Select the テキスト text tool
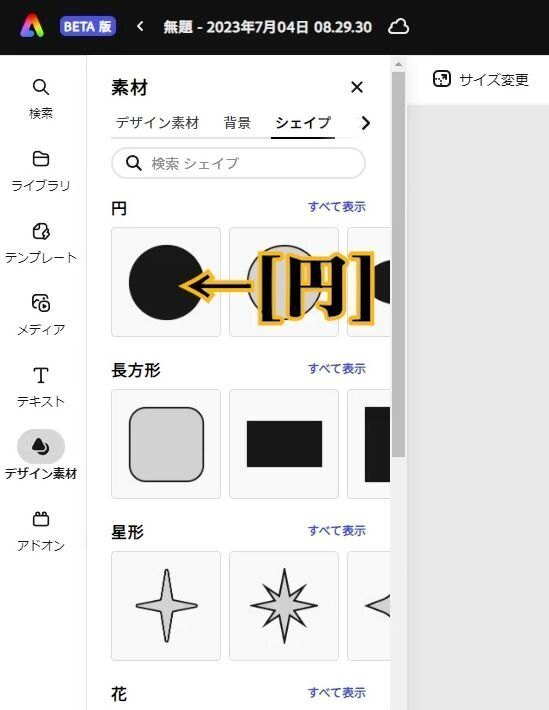The image size is (549, 710). pos(41,387)
